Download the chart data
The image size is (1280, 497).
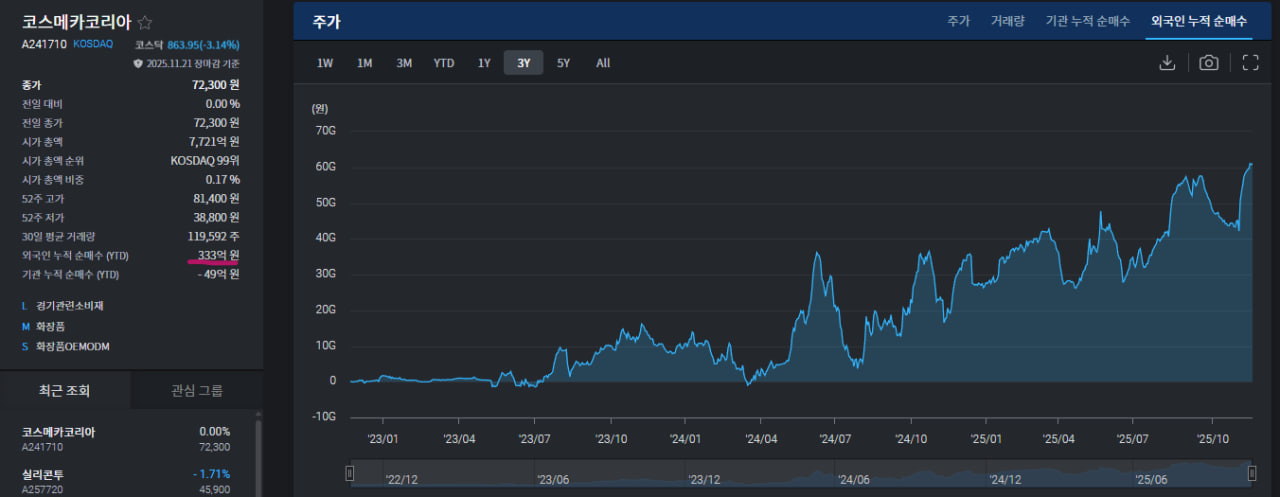1166,63
